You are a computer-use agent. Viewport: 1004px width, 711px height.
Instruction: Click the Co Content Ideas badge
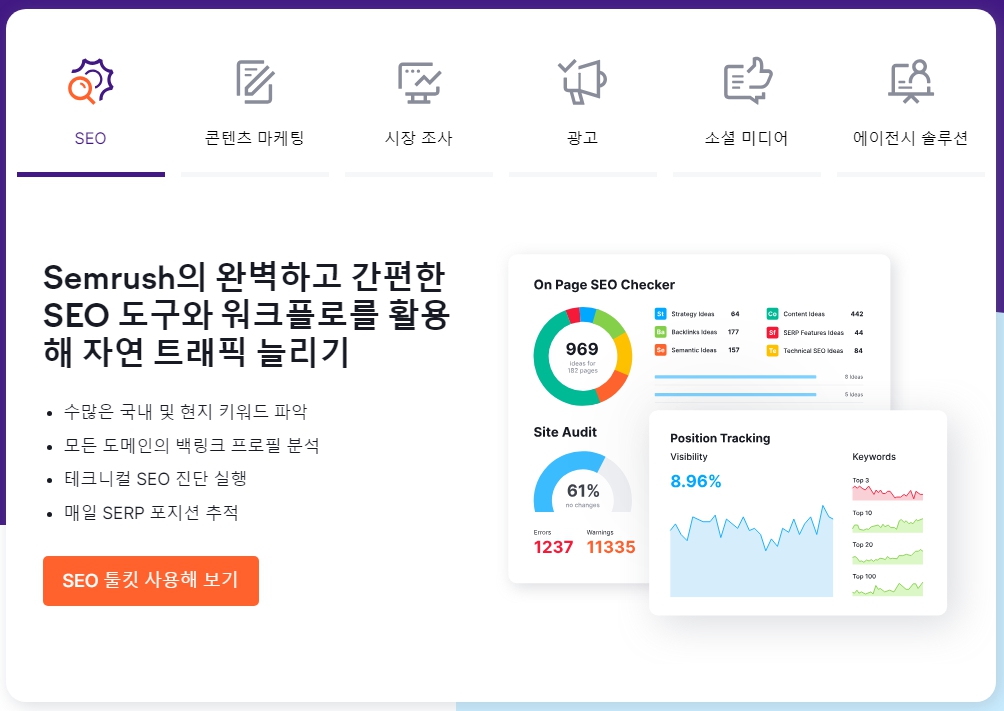point(772,314)
